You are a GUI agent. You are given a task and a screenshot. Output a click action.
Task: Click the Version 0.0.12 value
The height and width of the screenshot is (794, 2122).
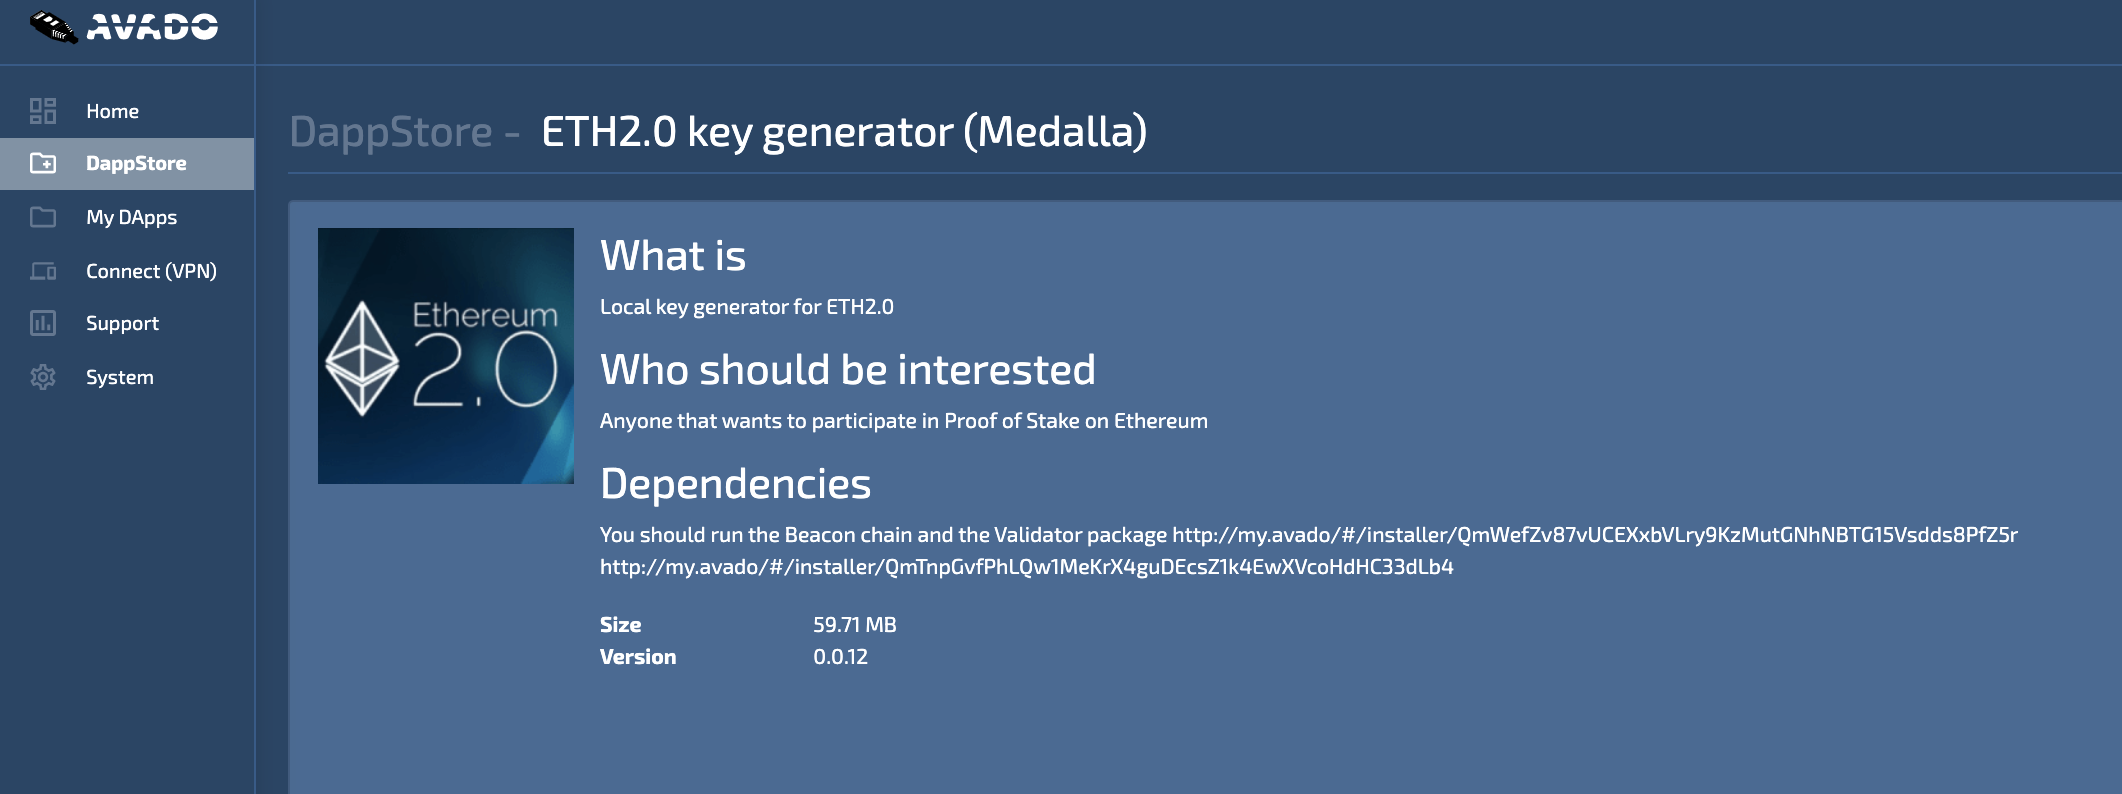[840, 657]
